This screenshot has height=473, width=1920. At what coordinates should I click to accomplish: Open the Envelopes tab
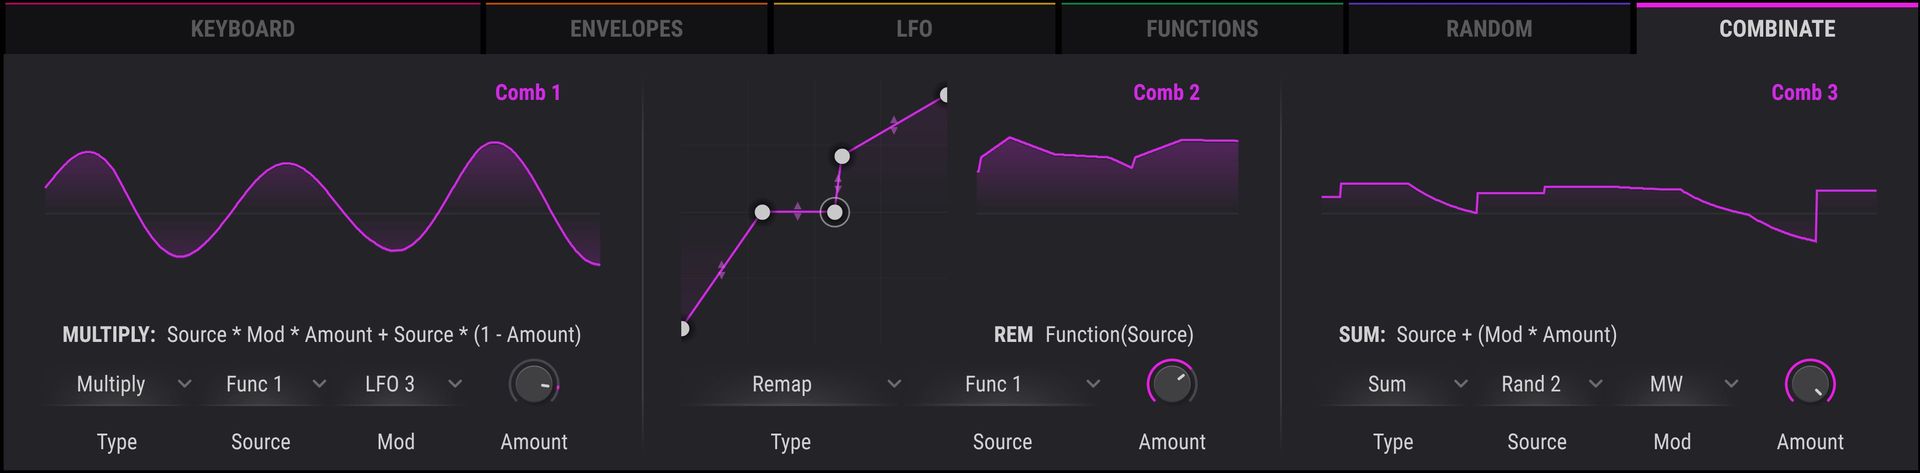pos(626,28)
